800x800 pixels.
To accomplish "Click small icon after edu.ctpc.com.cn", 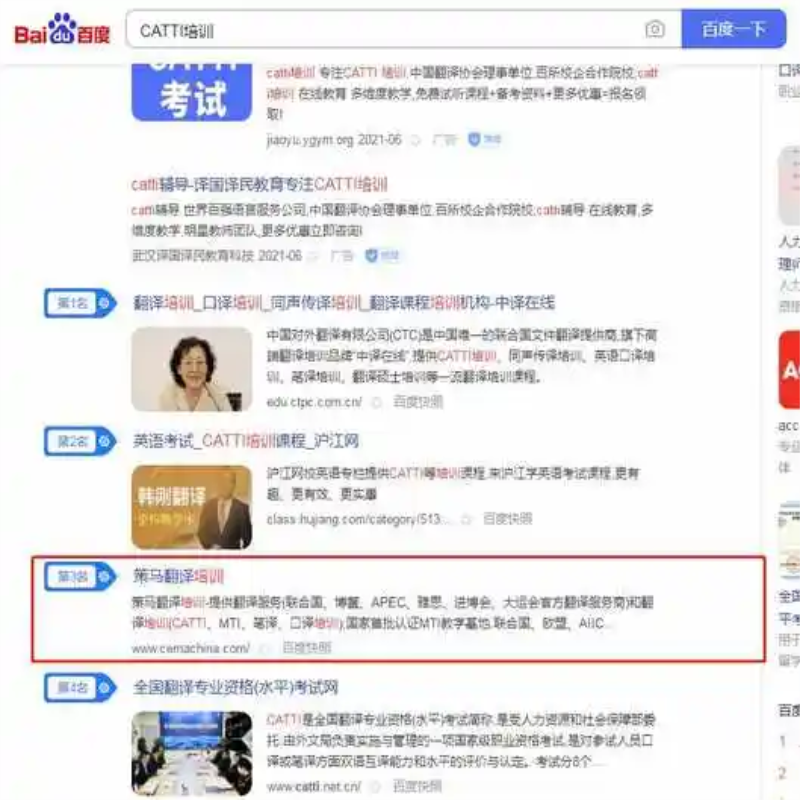I will click(377, 403).
